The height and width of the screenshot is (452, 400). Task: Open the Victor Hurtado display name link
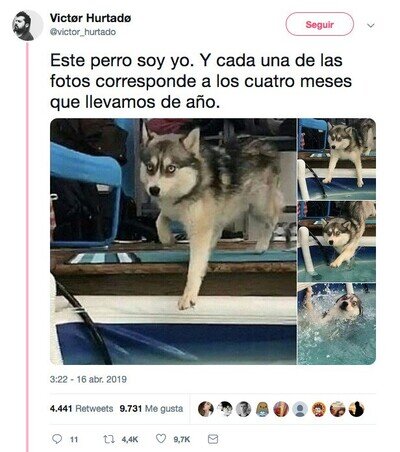90,18
